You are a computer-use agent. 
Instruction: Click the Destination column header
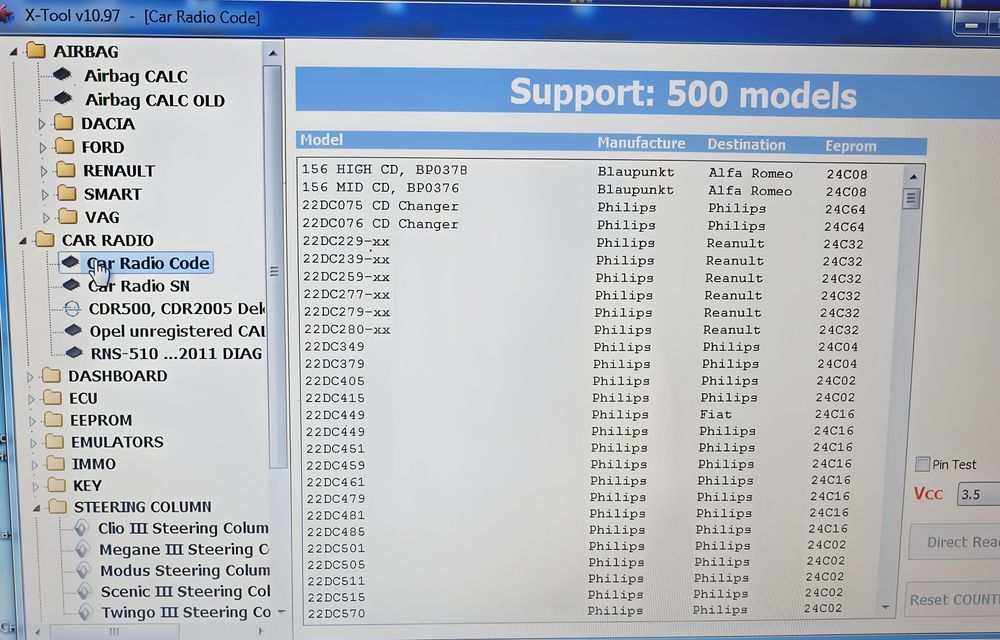746,145
